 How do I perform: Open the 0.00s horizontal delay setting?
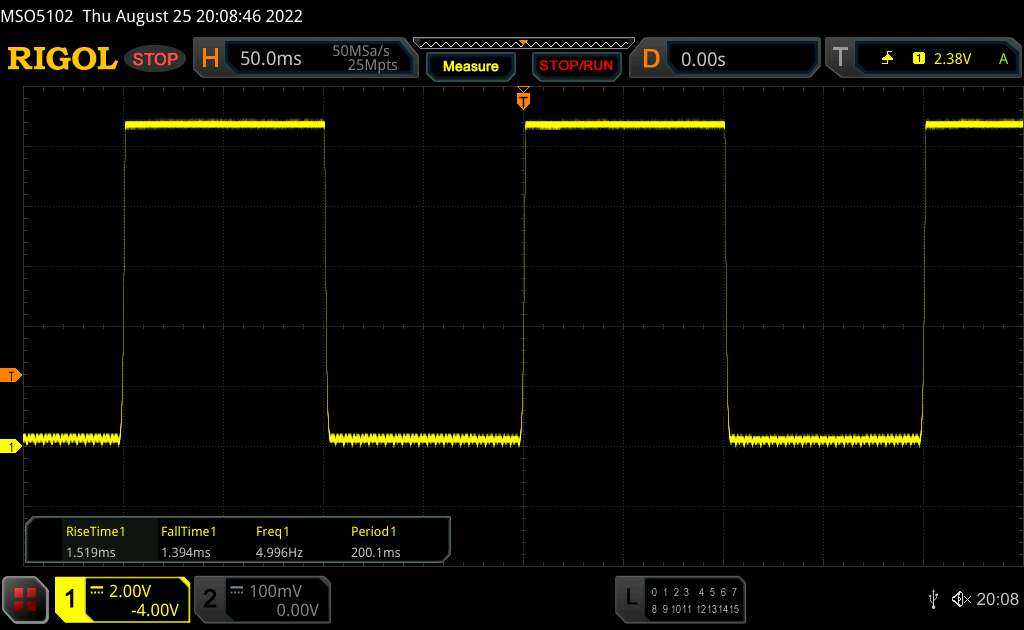click(x=703, y=59)
